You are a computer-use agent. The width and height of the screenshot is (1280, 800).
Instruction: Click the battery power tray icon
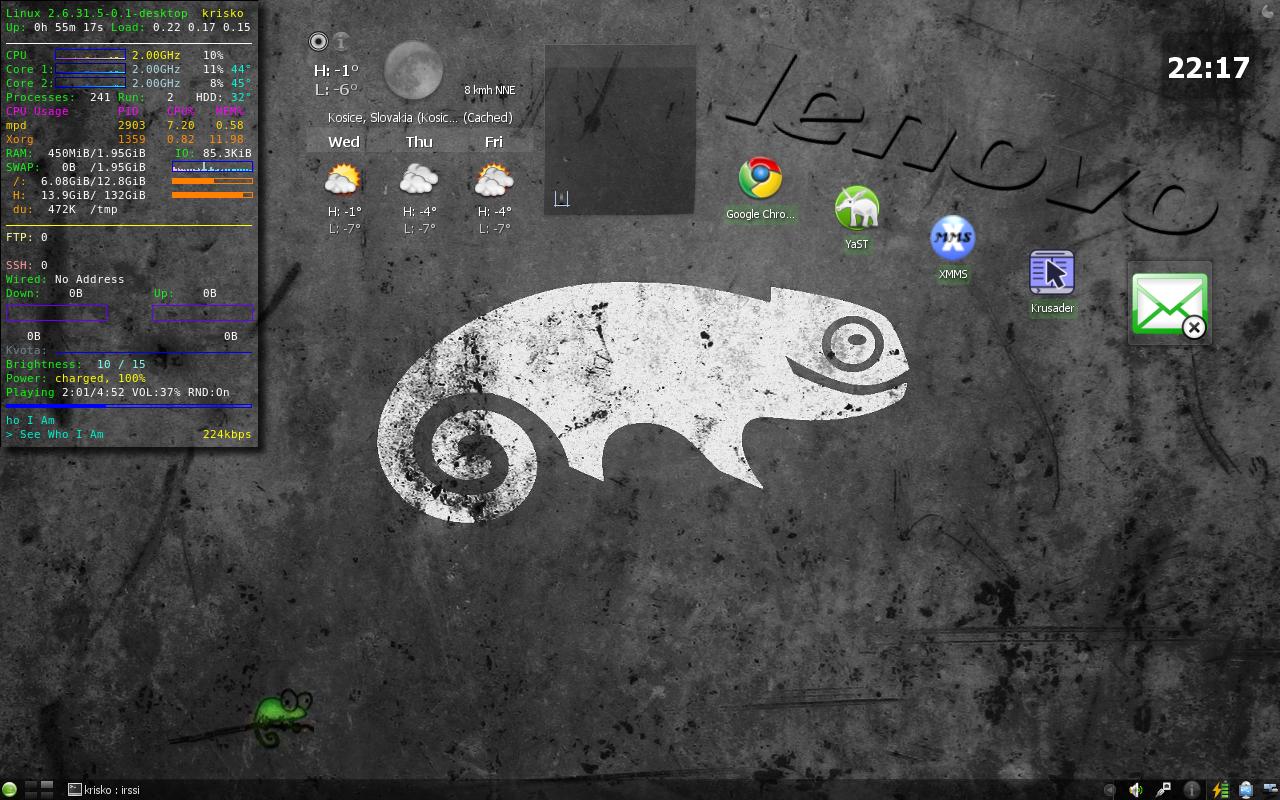(1220, 790)
